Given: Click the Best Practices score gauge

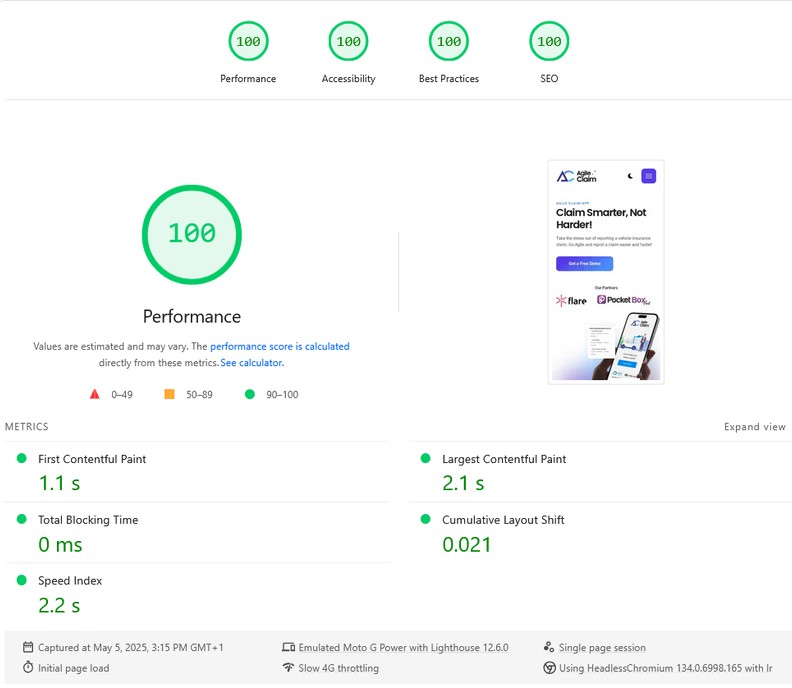Looking at the screenshot, I should point(449,41).
